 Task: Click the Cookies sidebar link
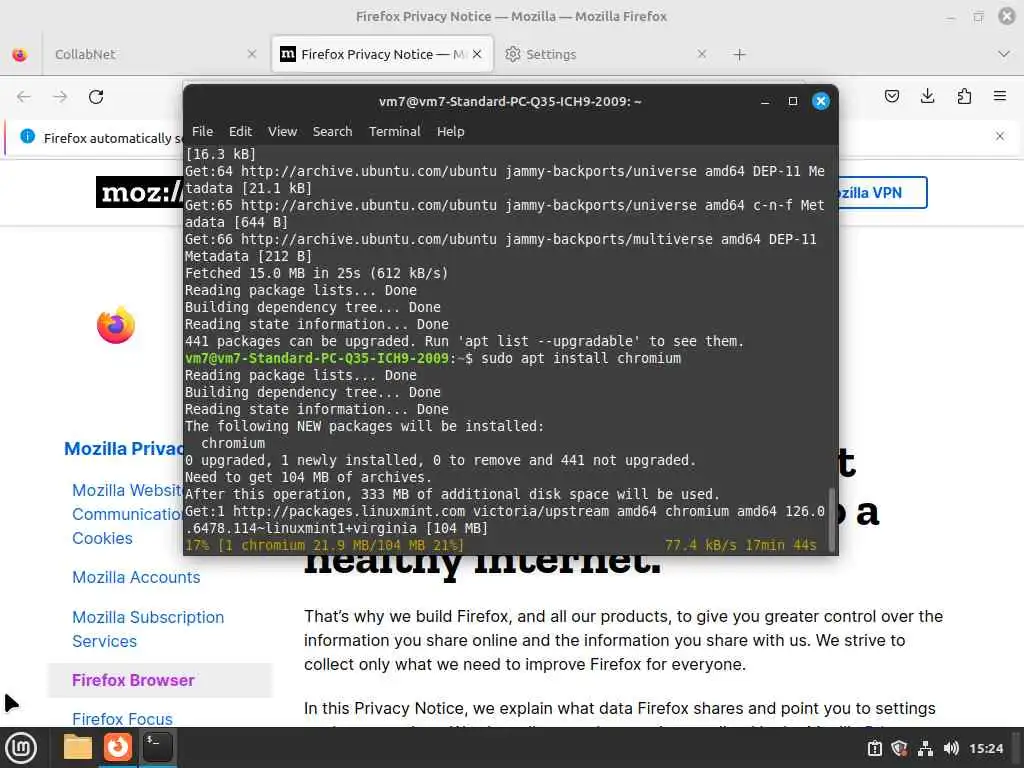click(x=102, y=538)
